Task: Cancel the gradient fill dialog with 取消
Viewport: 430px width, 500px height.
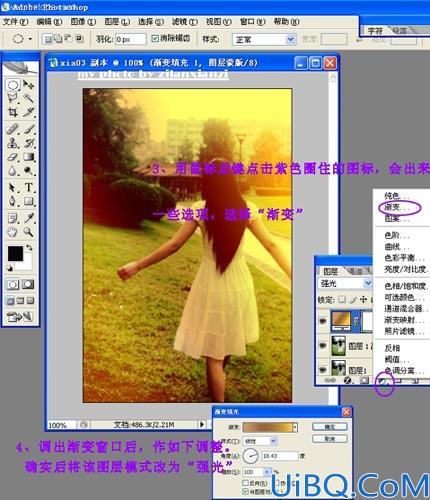Action: [330, 439]
